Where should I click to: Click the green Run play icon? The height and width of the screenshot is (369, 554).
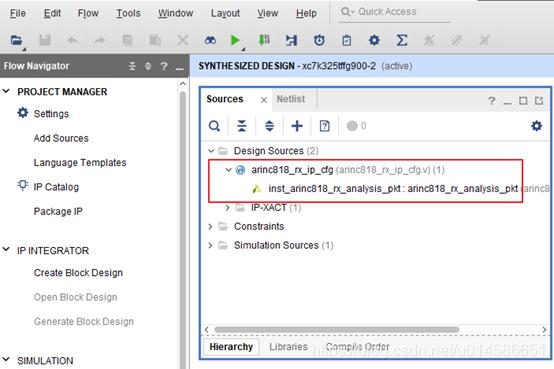[235, 40]
